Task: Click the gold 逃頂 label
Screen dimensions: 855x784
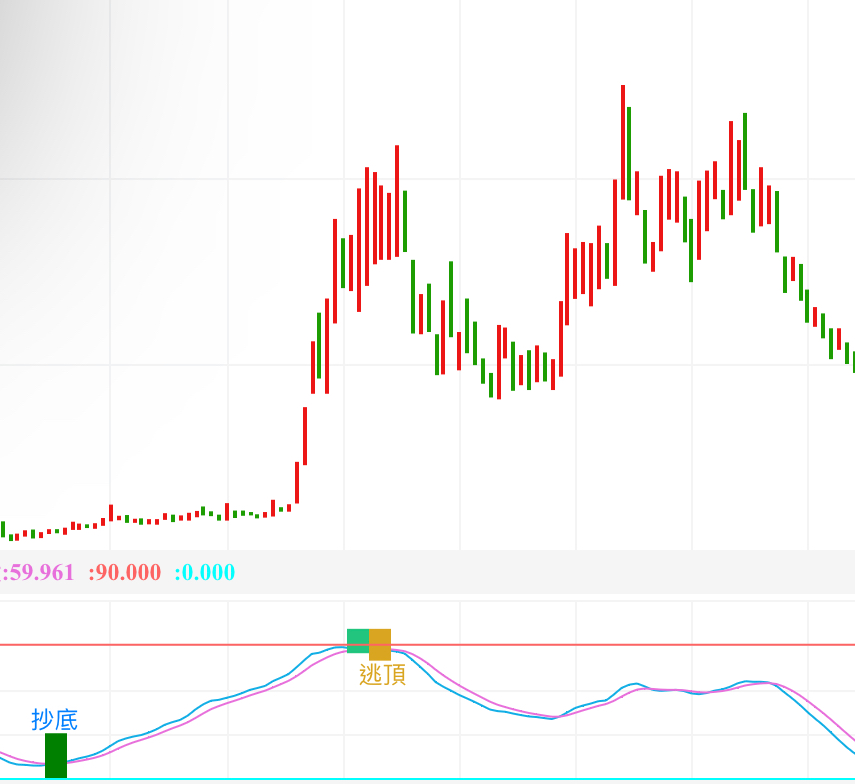Action: coord(382,675)
